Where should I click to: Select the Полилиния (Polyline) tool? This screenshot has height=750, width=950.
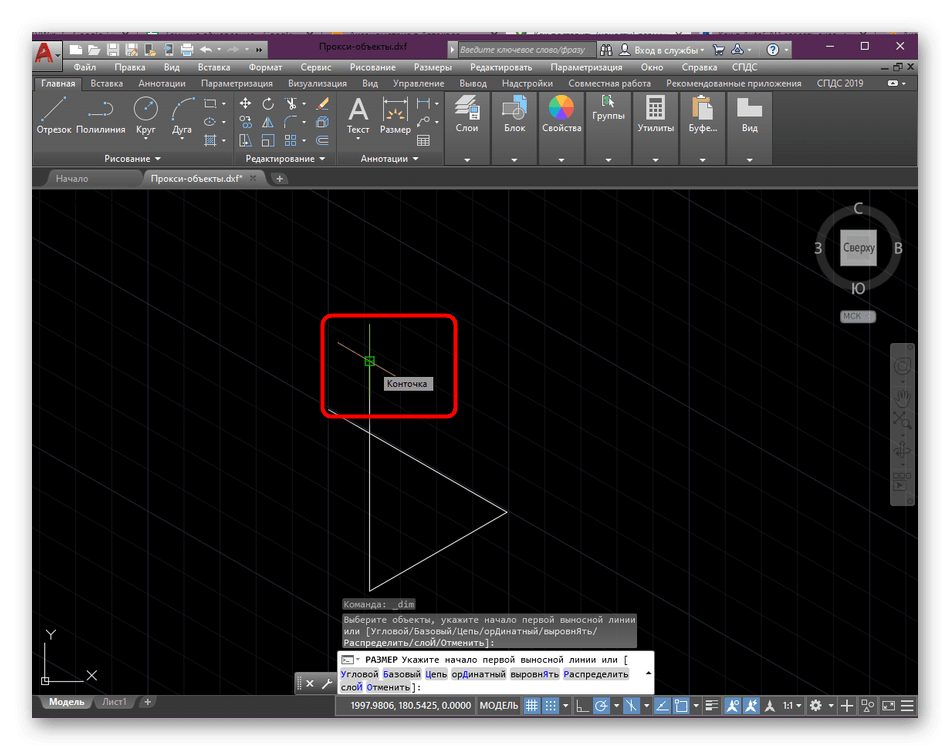pyautogui.click(x=101, y=115)
